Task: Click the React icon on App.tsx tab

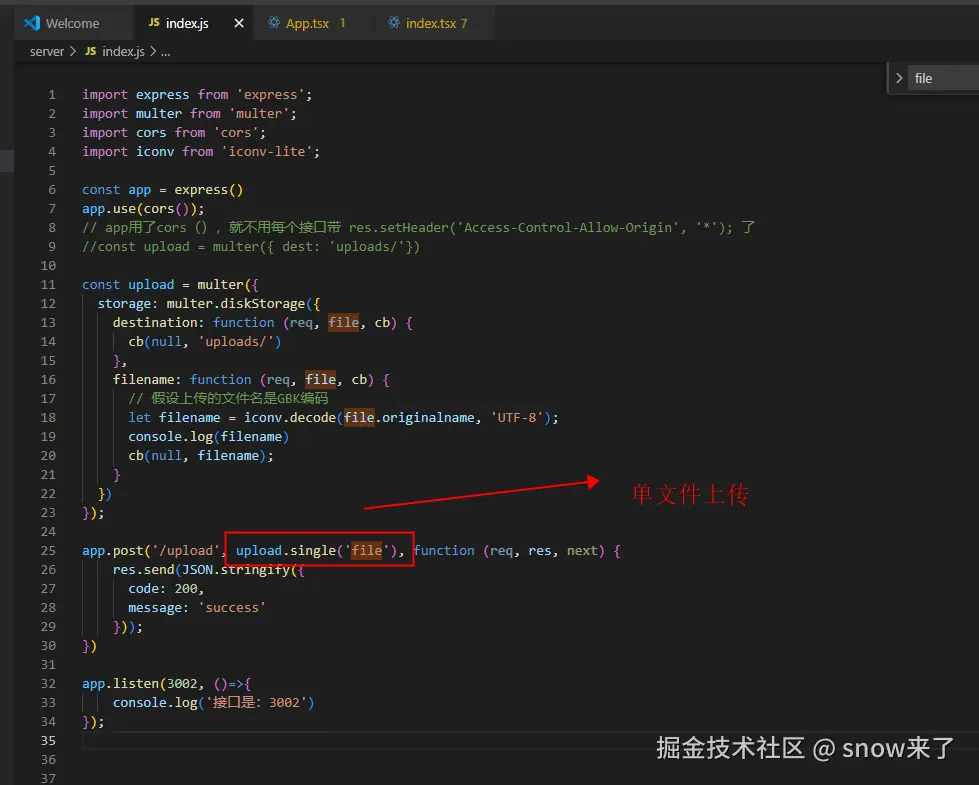Action: [273, 22]
